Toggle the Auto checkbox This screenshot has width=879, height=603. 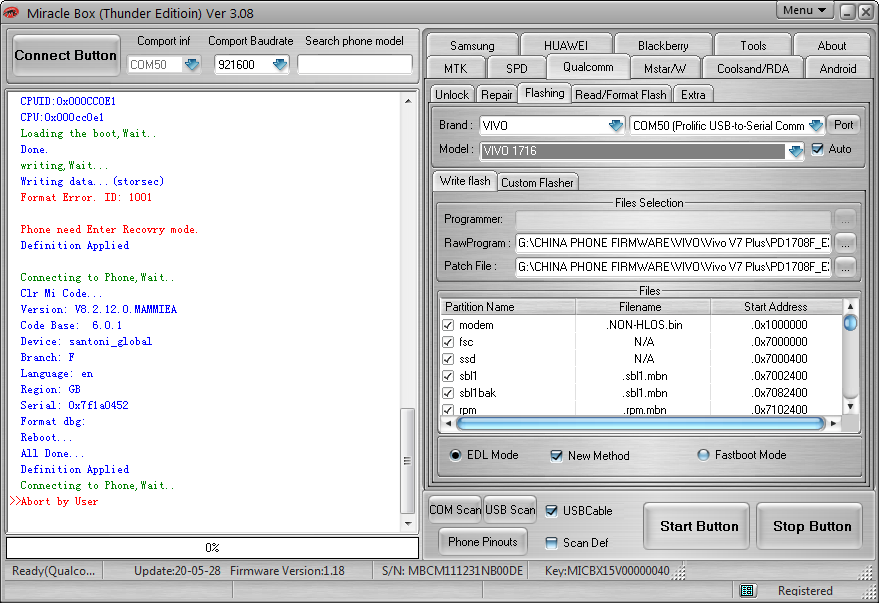click(818, 149)
